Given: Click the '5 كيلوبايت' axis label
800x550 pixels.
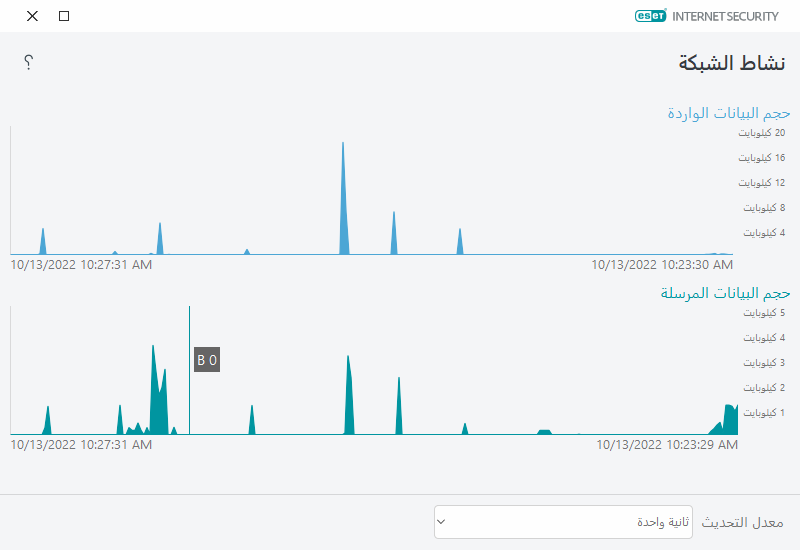Looking at the screenshot, I should pos(764,313).
